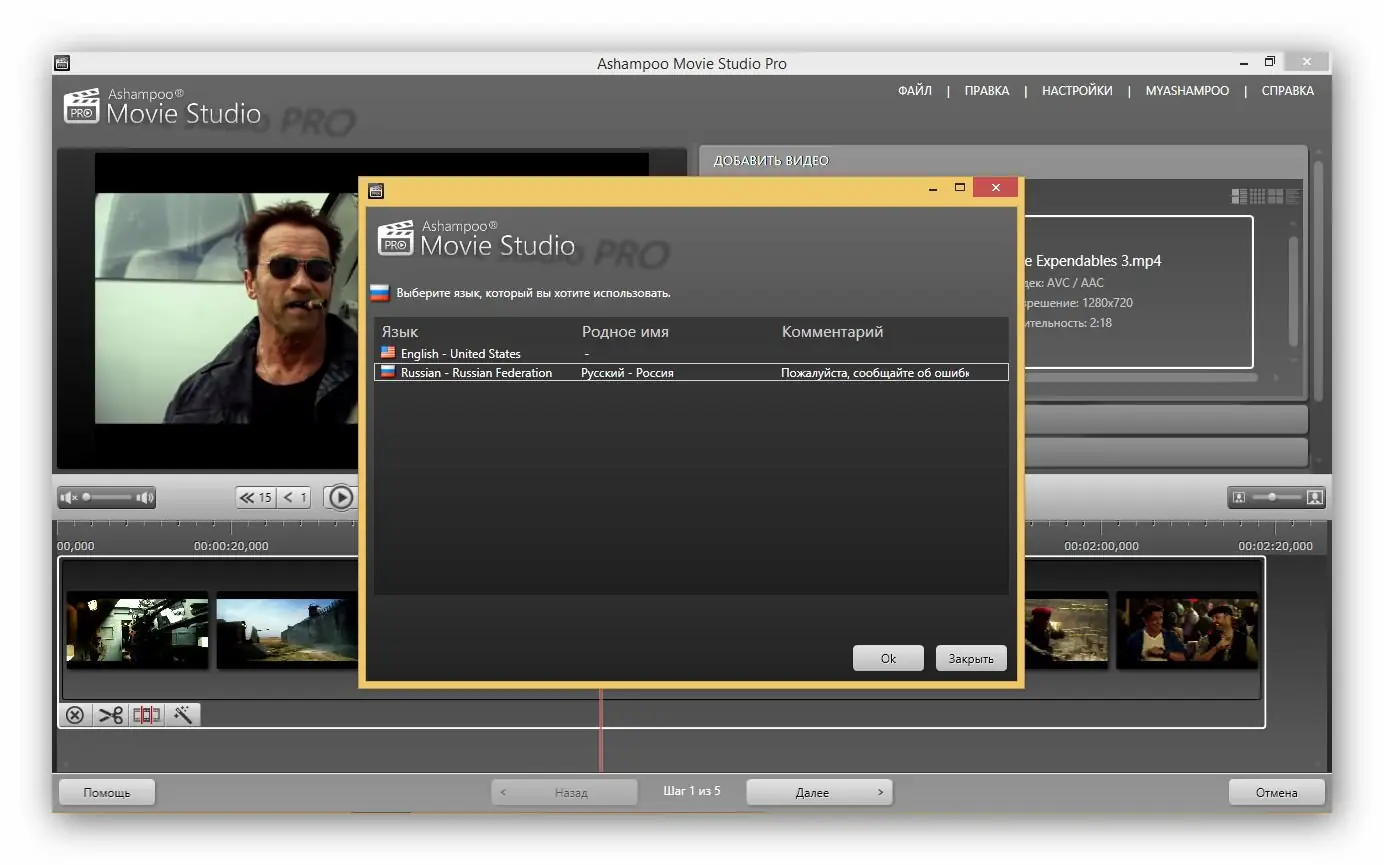Viewport: 1384px width, 865px height.
Task: Select Russian - Russian Federation language row
Action: click(691, 372)
